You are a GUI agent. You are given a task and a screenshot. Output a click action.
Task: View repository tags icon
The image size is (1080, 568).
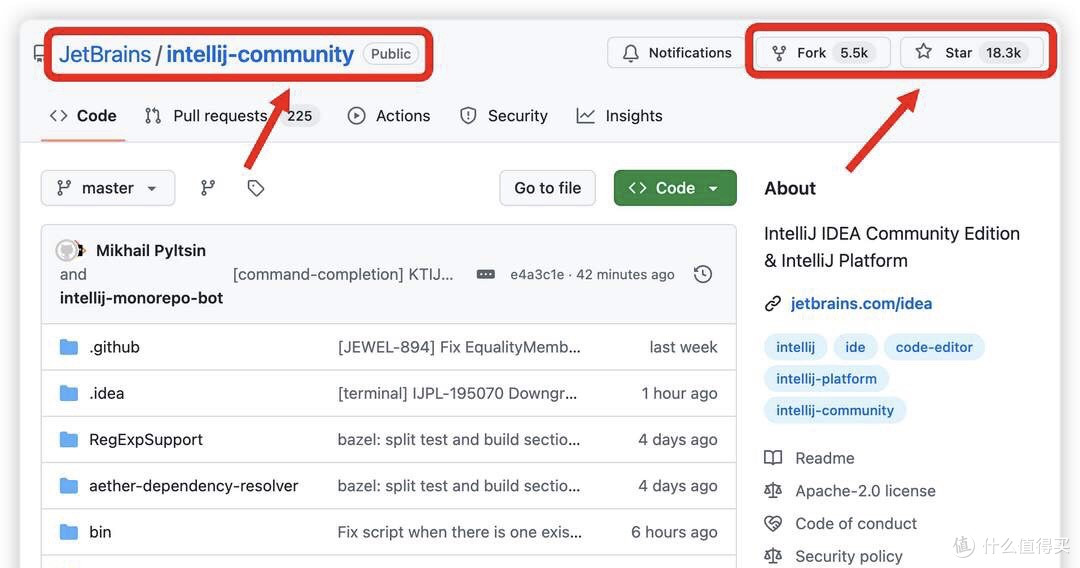coord(256,188)
